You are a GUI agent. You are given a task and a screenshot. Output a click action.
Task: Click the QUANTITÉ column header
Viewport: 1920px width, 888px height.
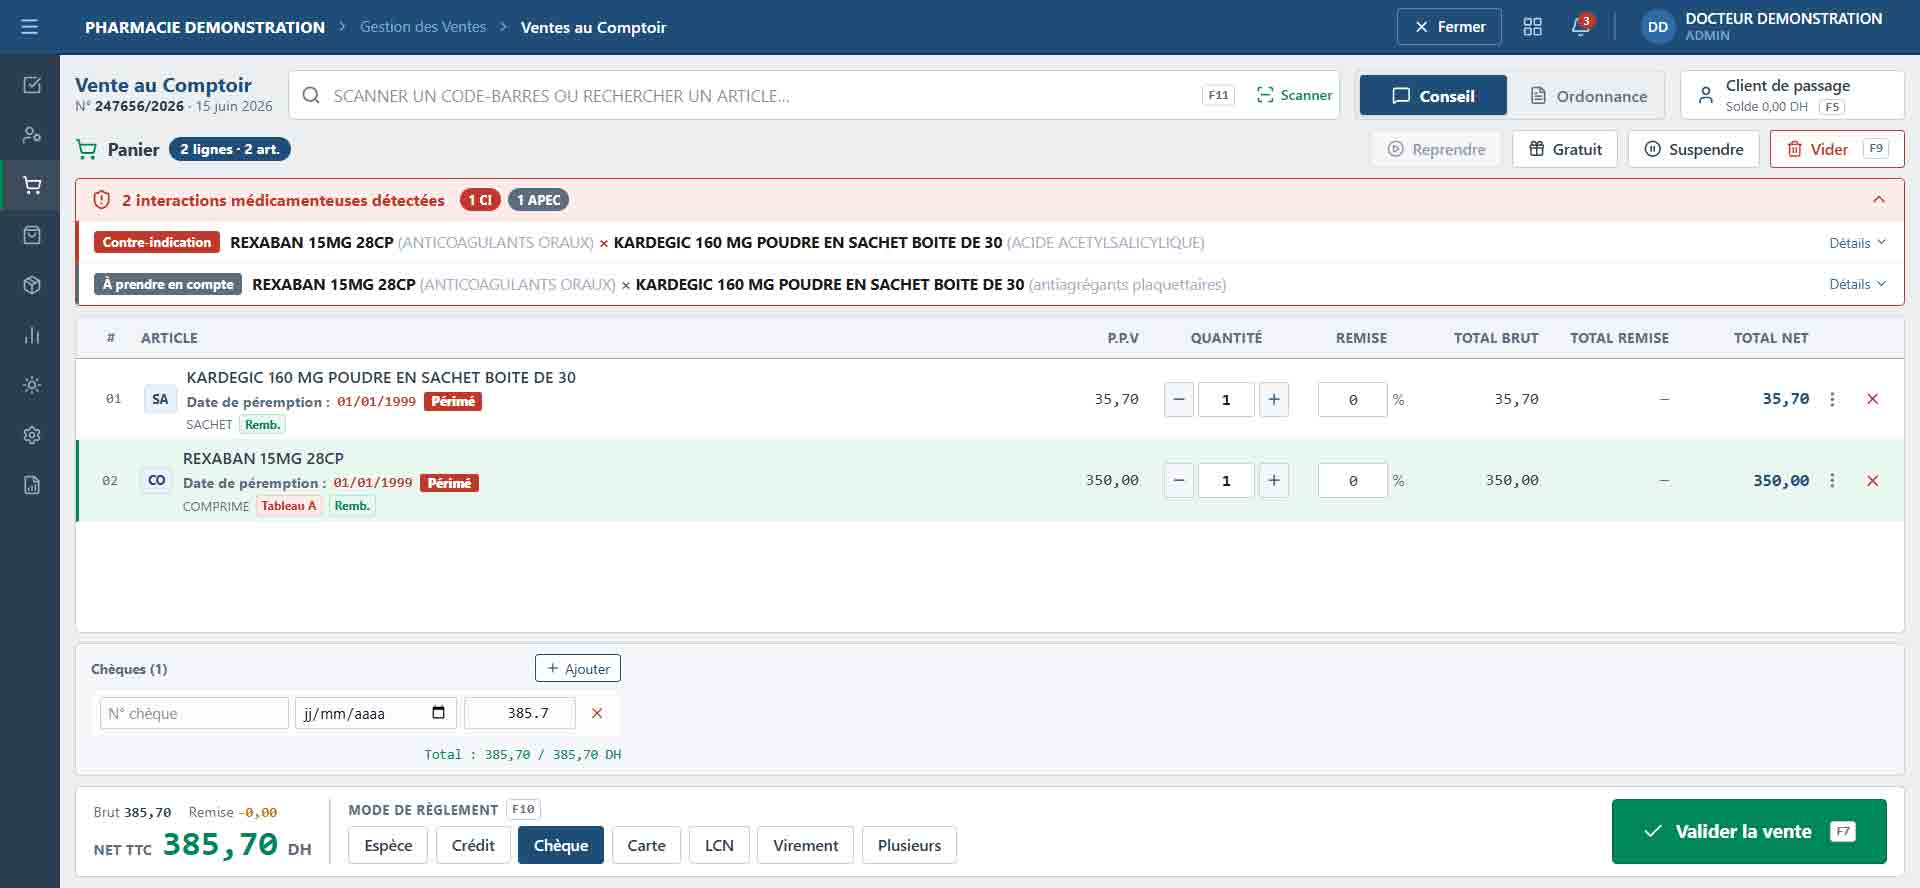point(1226,338)
